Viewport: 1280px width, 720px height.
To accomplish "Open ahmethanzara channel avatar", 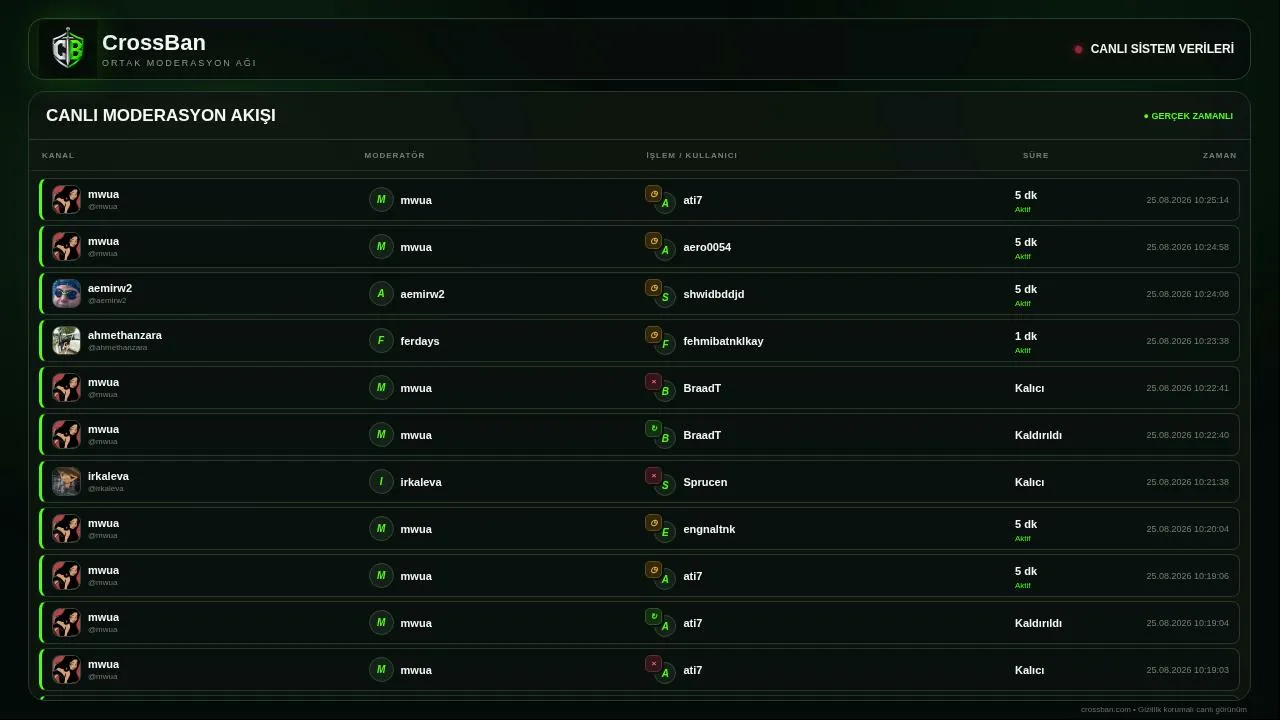I will pyautogui.click(x=67, y=341).
